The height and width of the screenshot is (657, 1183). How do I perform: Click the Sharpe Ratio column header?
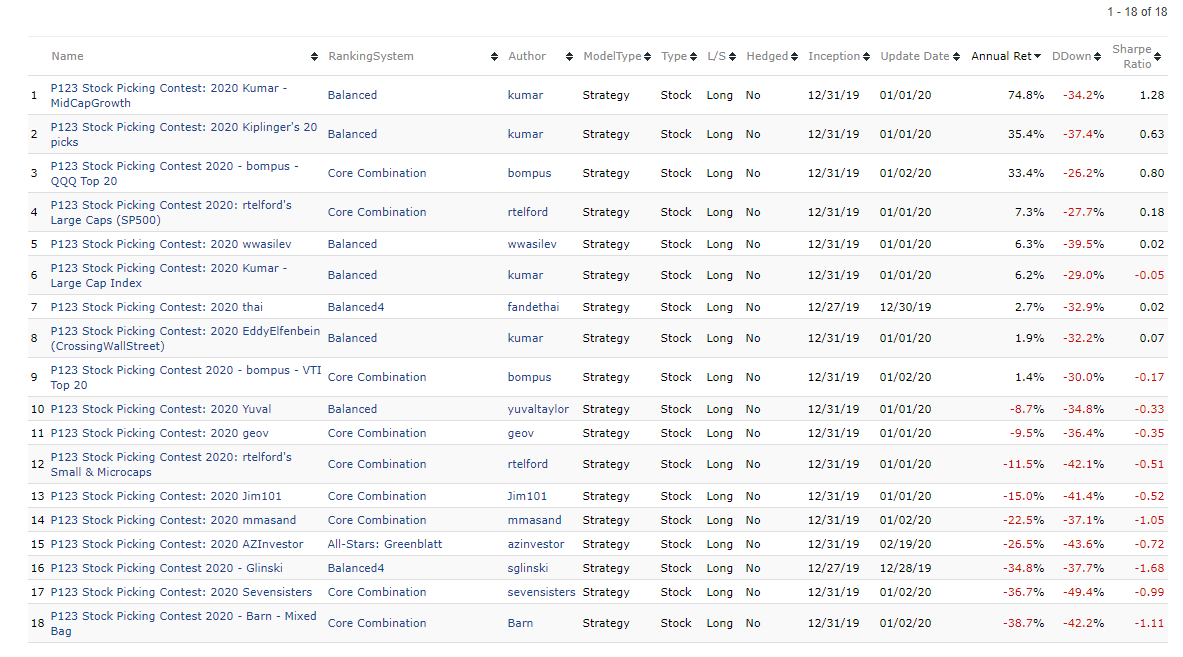(x=1132, y=57)
